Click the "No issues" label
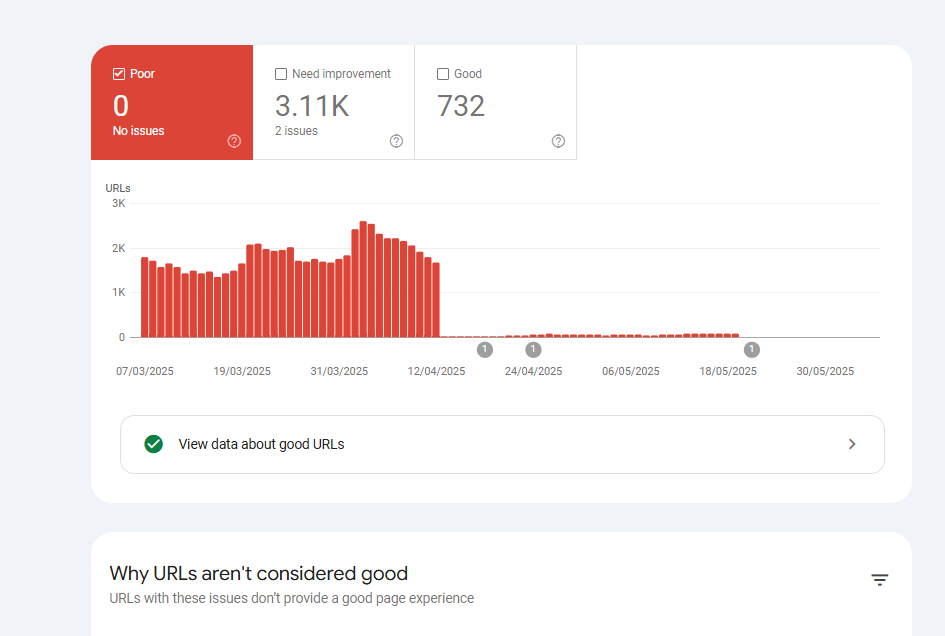Viewport: 945px width, 636px height. coord(139,131)
